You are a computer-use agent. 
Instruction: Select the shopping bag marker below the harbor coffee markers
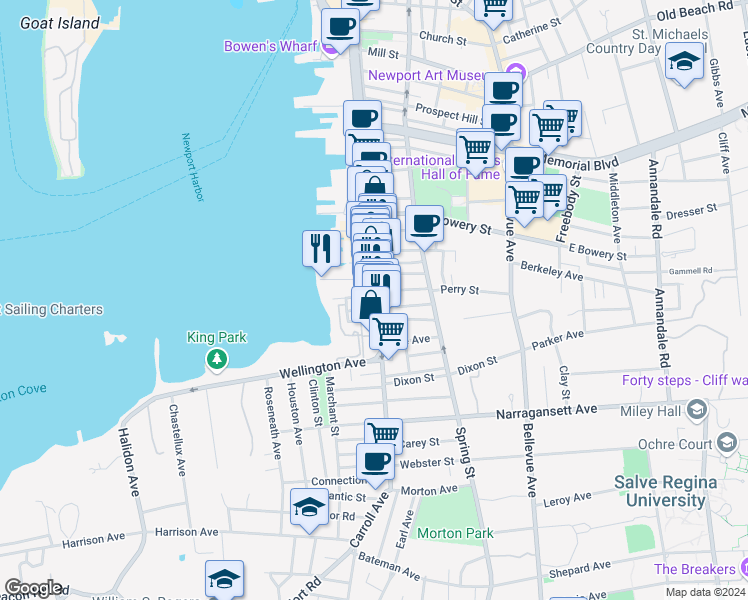pyautogui.click(x=375, y=184)
